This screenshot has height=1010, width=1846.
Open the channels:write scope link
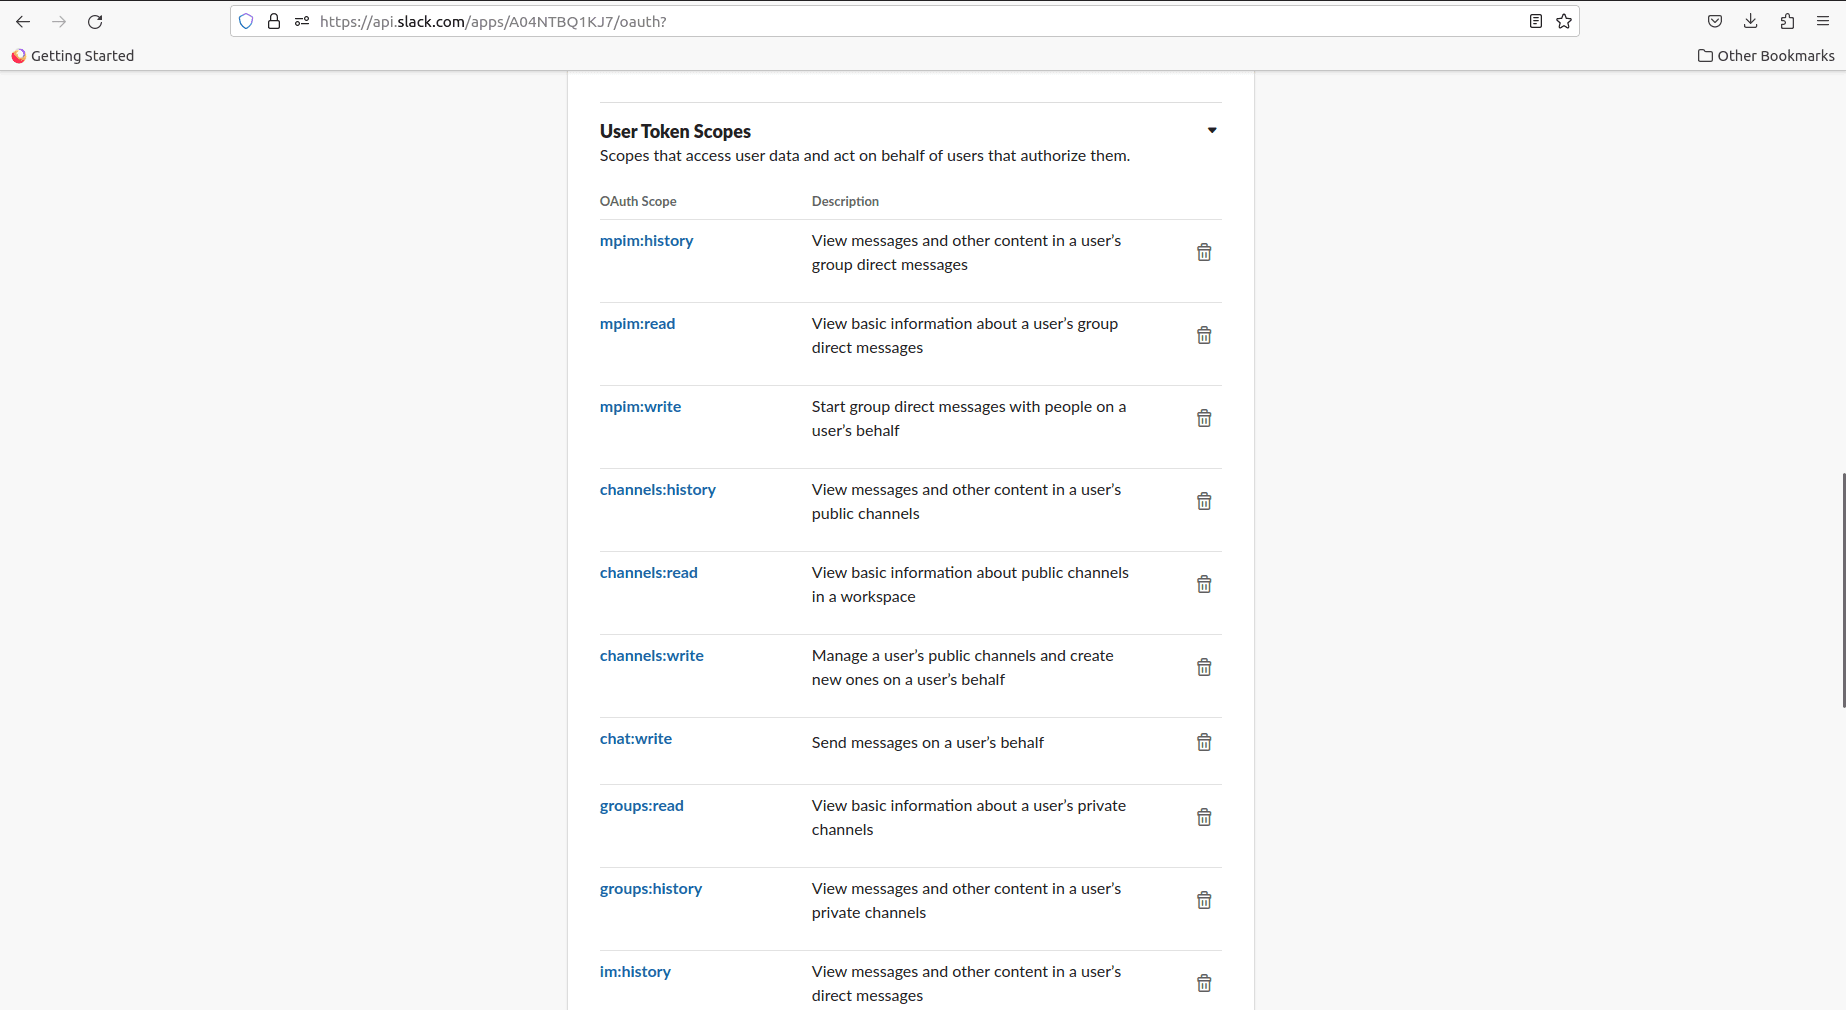(652, 656)
